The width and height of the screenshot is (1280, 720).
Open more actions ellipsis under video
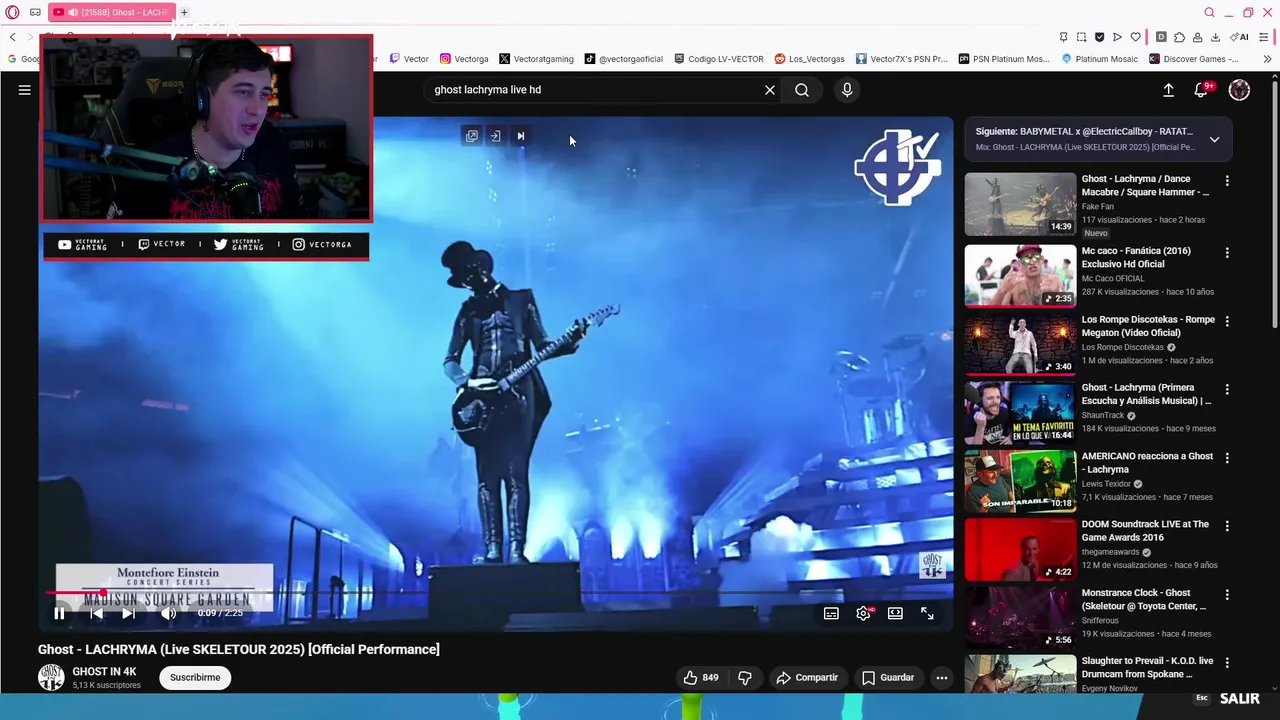click(x=941, y=677)
